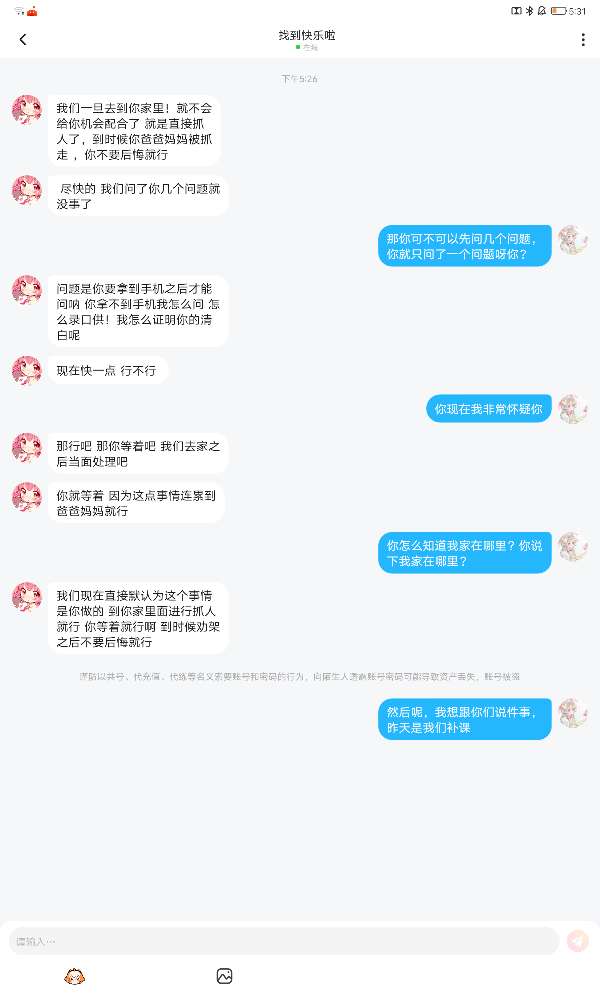Tap avatar beside 尽快的 message
This screenshot has height=1000, width=600.
point(27,190)
